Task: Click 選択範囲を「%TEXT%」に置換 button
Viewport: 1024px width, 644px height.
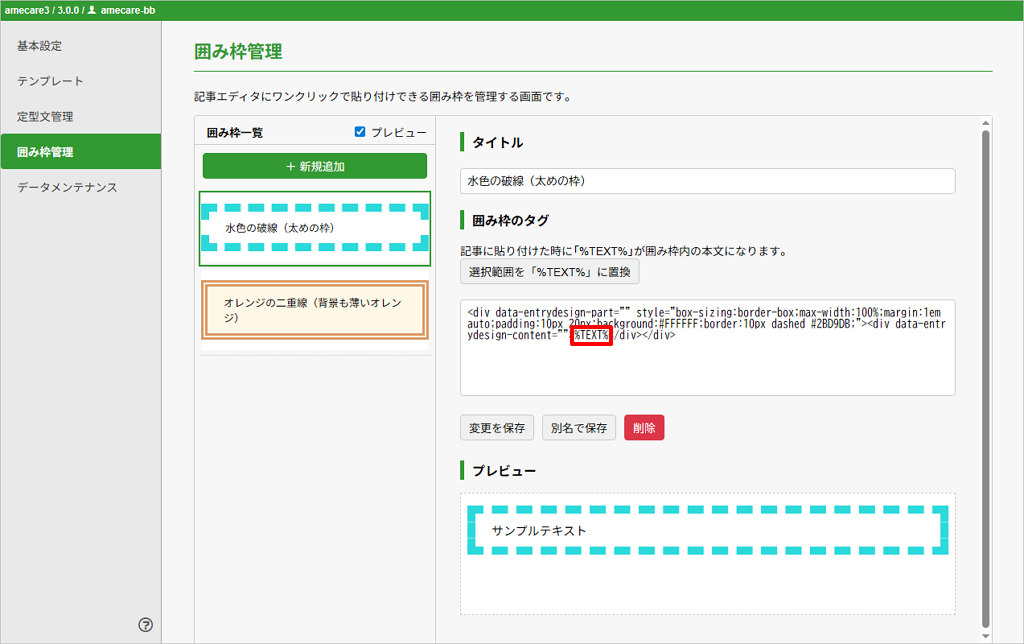Action: (x=549, y=272)
